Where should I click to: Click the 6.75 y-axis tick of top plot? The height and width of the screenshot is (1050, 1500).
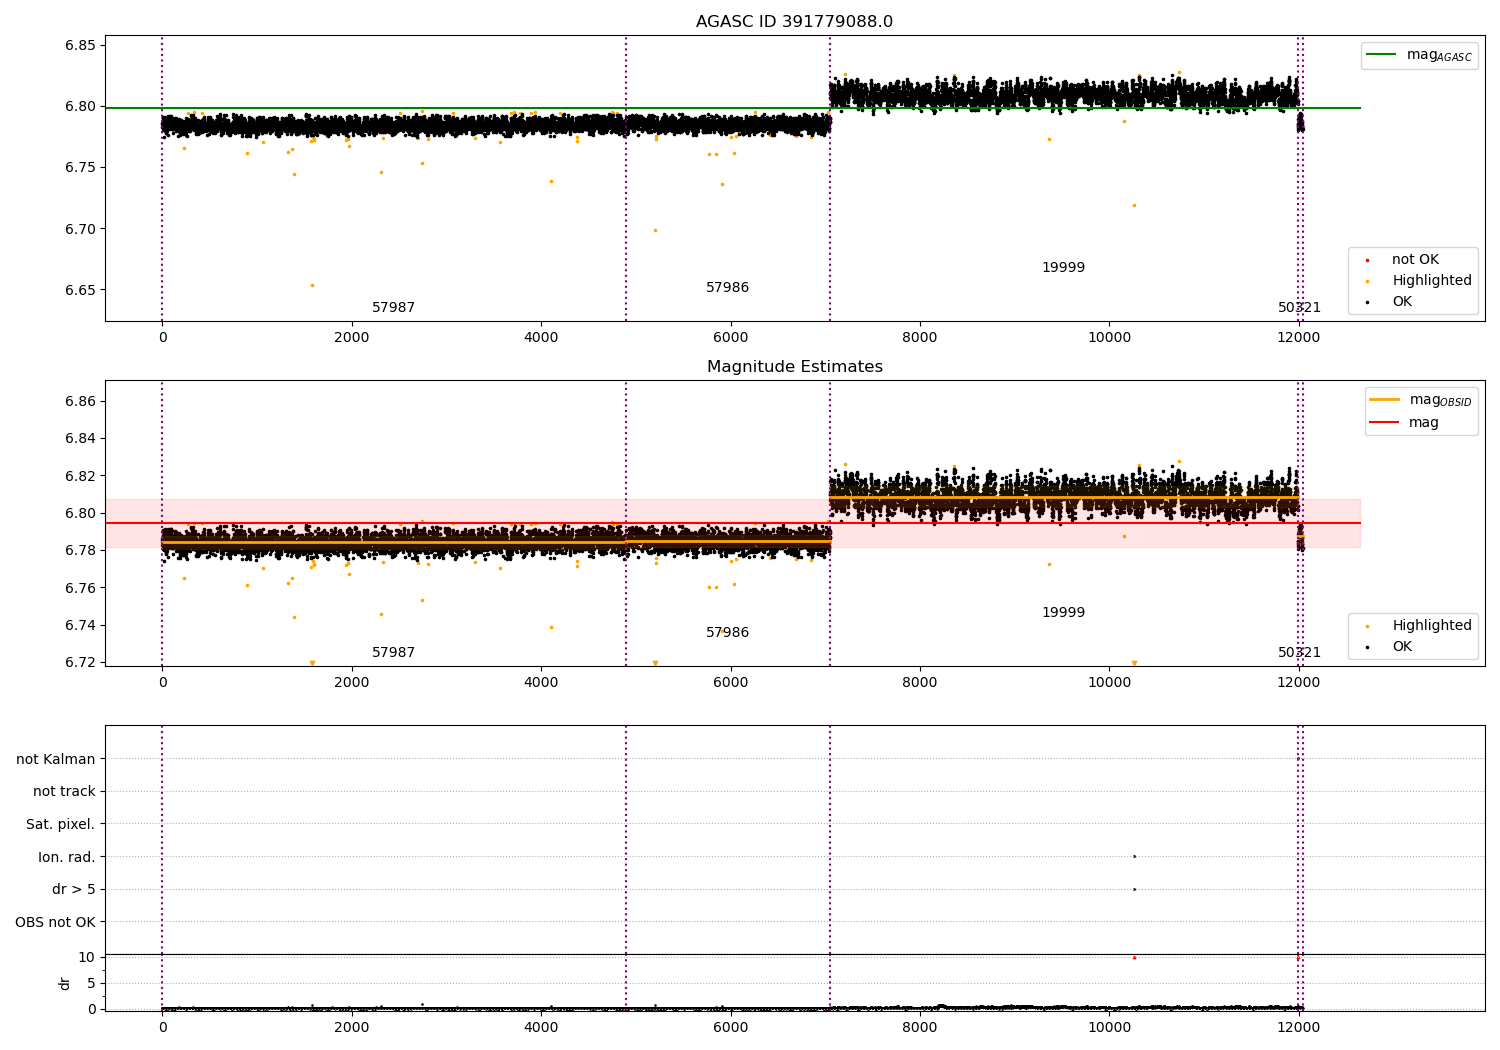pos(80,168)
